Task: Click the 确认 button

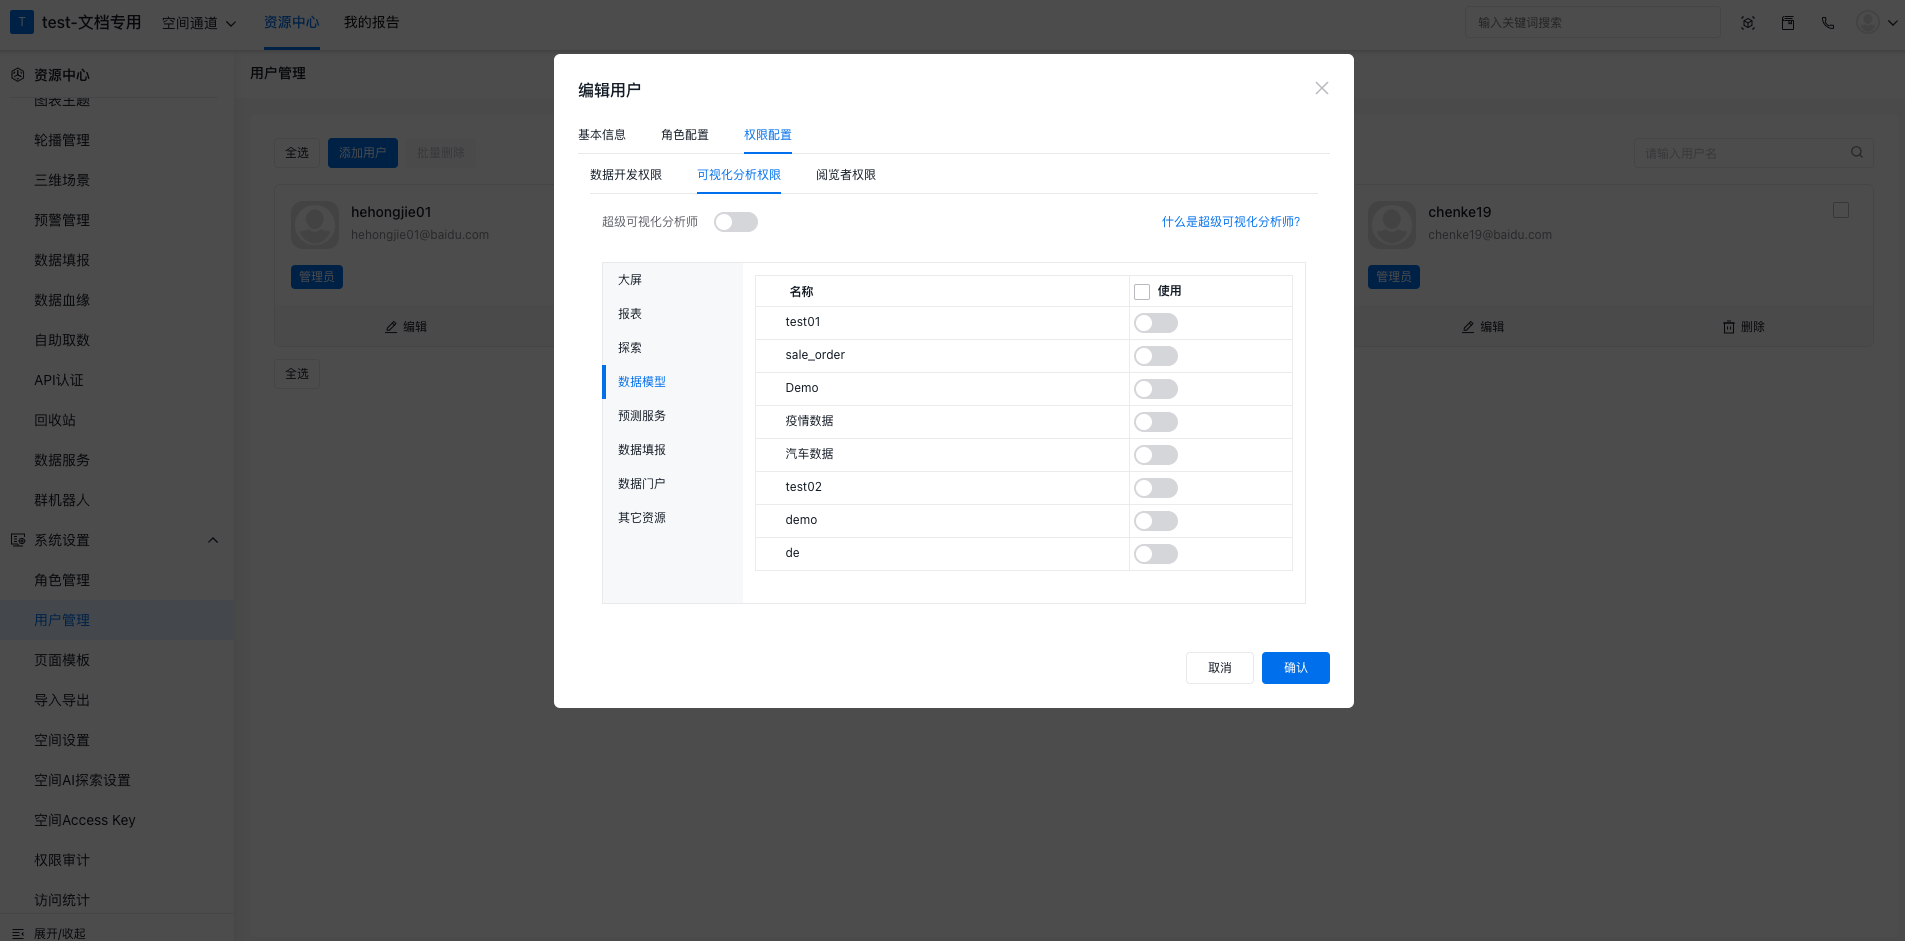Action: coord(1296,668)
